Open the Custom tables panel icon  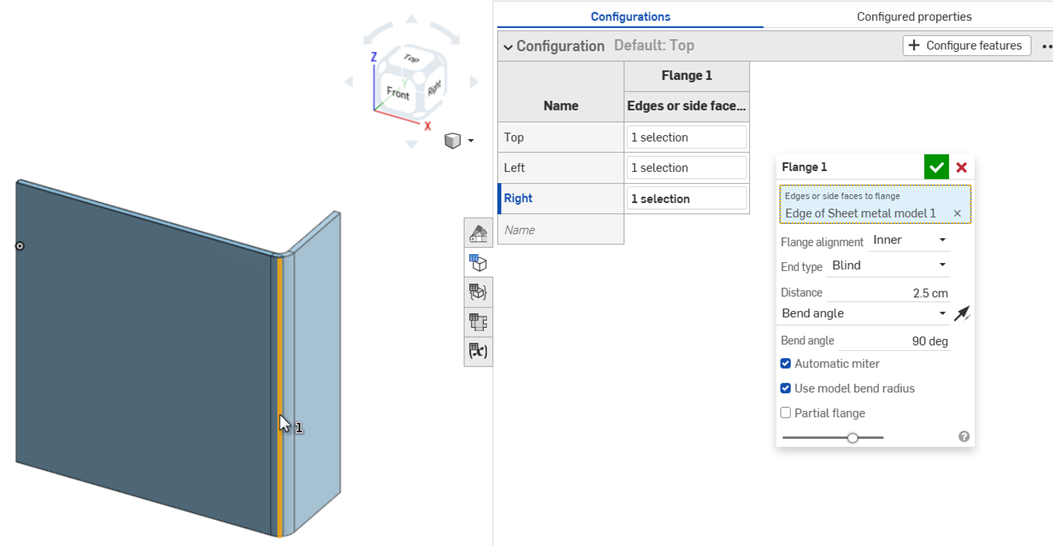(x=478, y=322)
